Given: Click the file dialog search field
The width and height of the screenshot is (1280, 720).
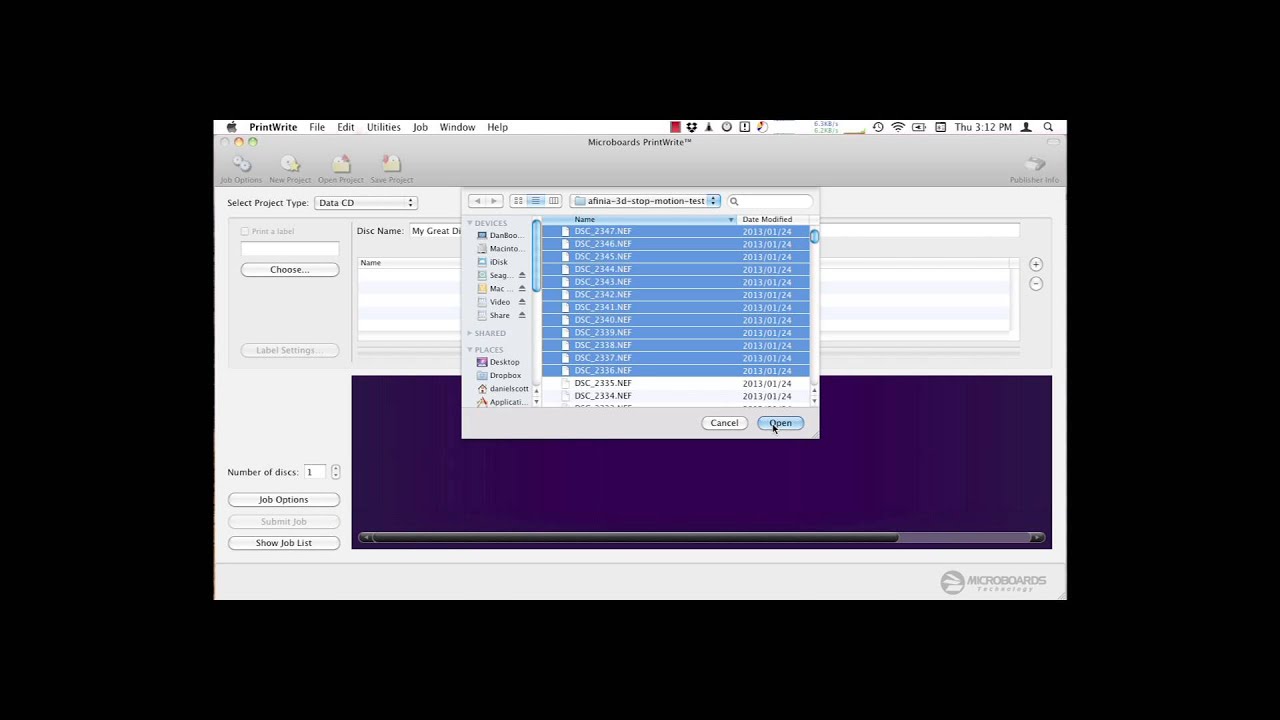Looking at the screenshot, I should click(x=769, y=201).
